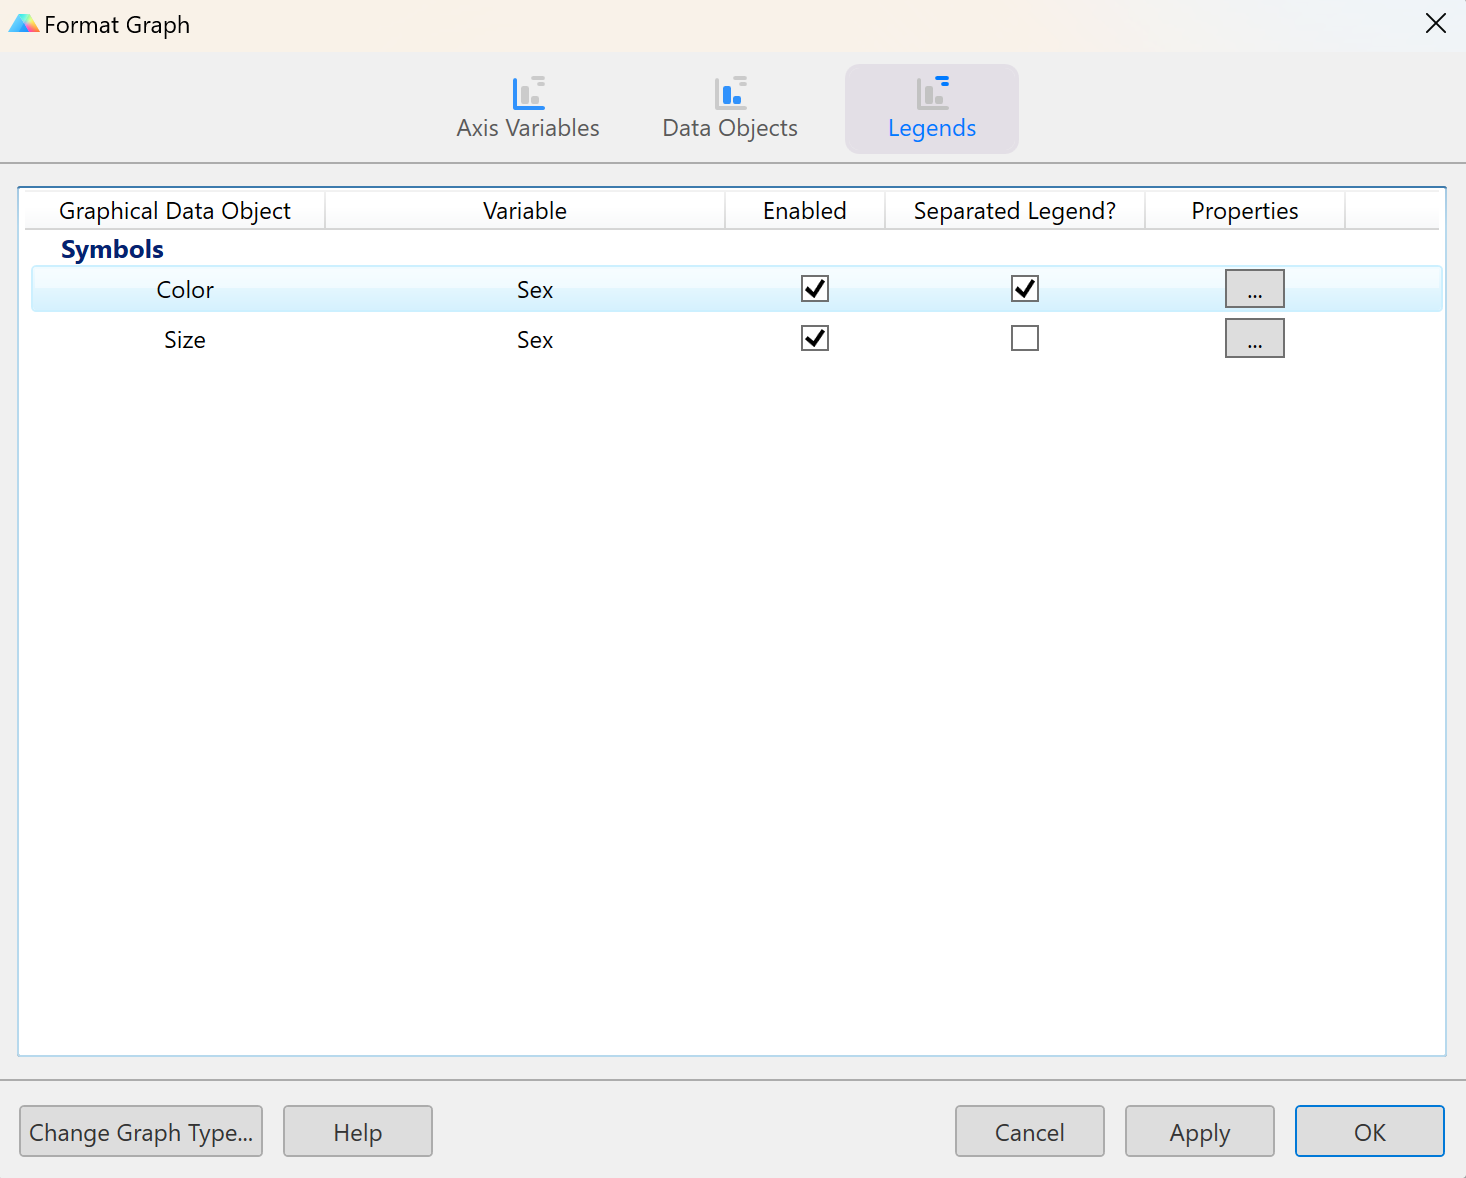Viewport: 1466px width, 1178px height.
Task: Click the Legends chart icon
Action: point(932,93)
